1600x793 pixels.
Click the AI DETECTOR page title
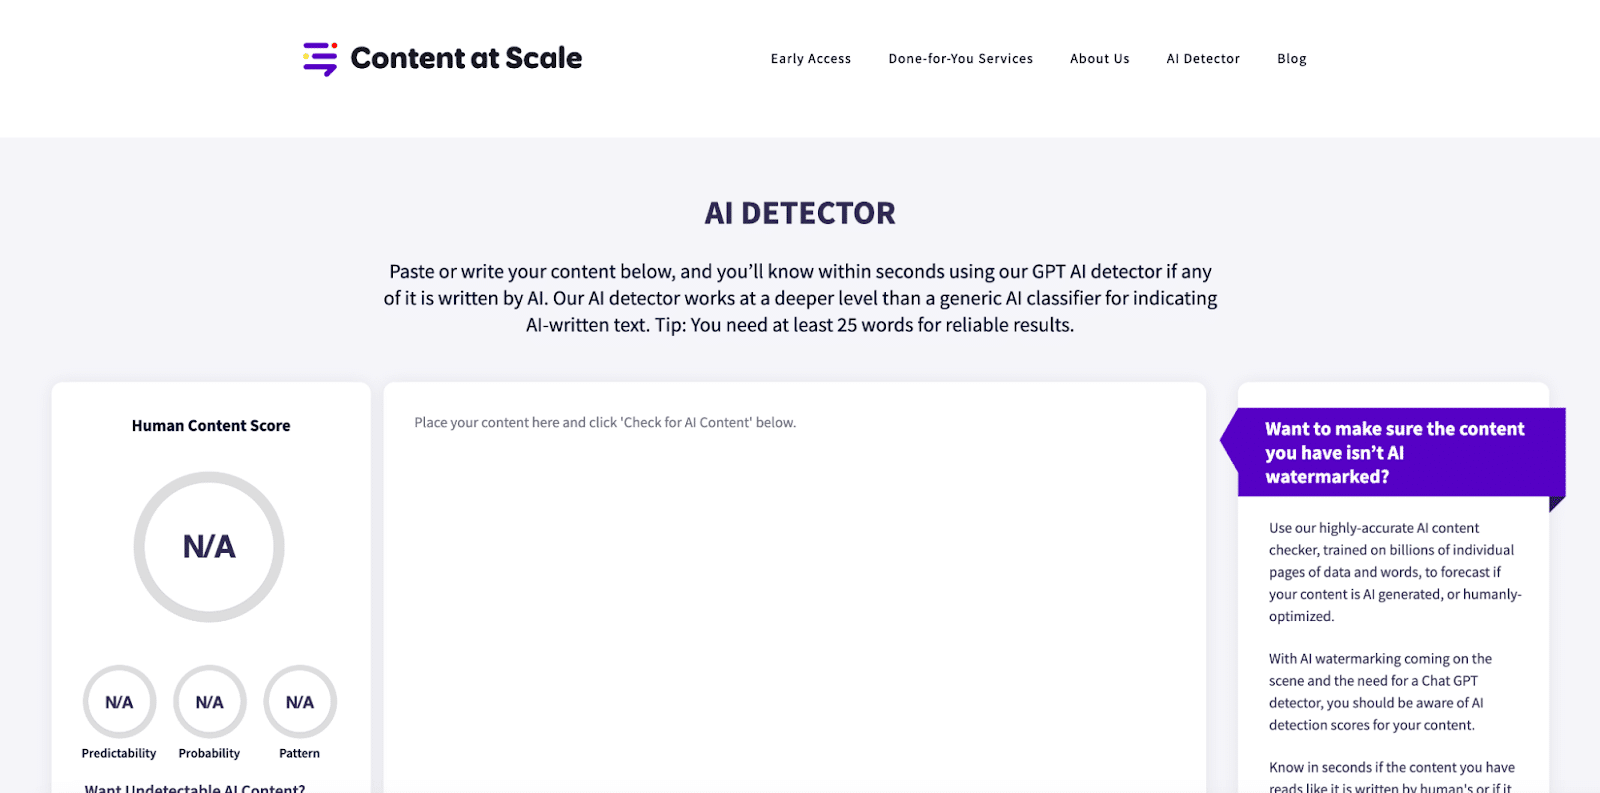[x=799, y=213]
